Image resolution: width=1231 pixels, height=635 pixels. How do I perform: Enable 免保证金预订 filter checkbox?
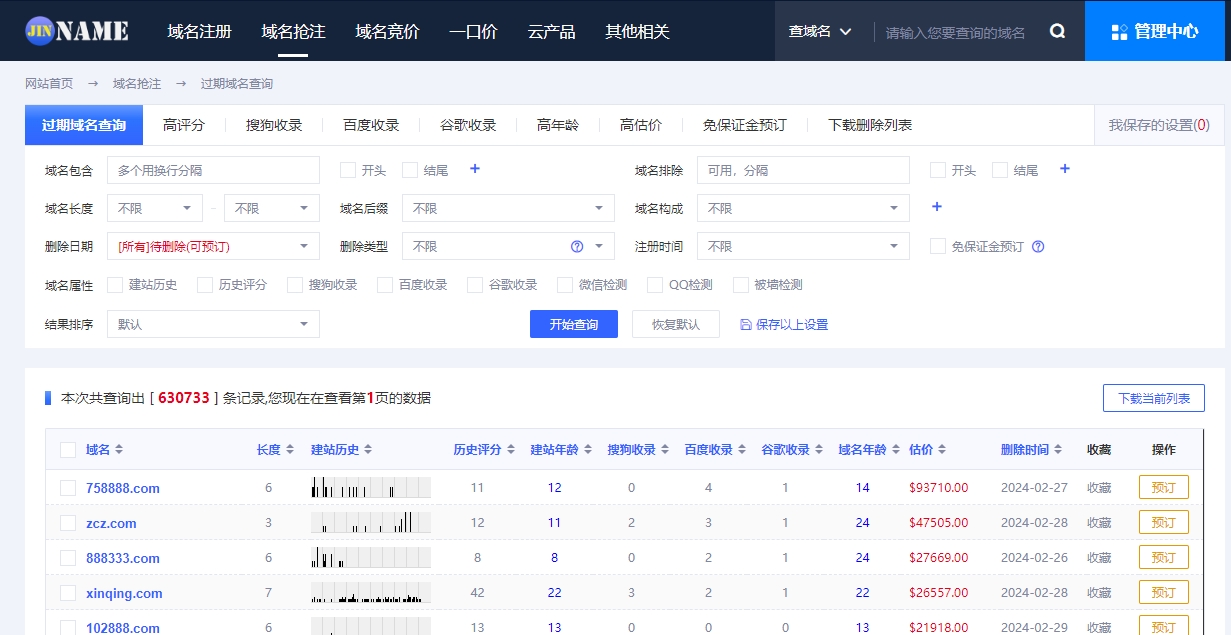tap(938, 246)
